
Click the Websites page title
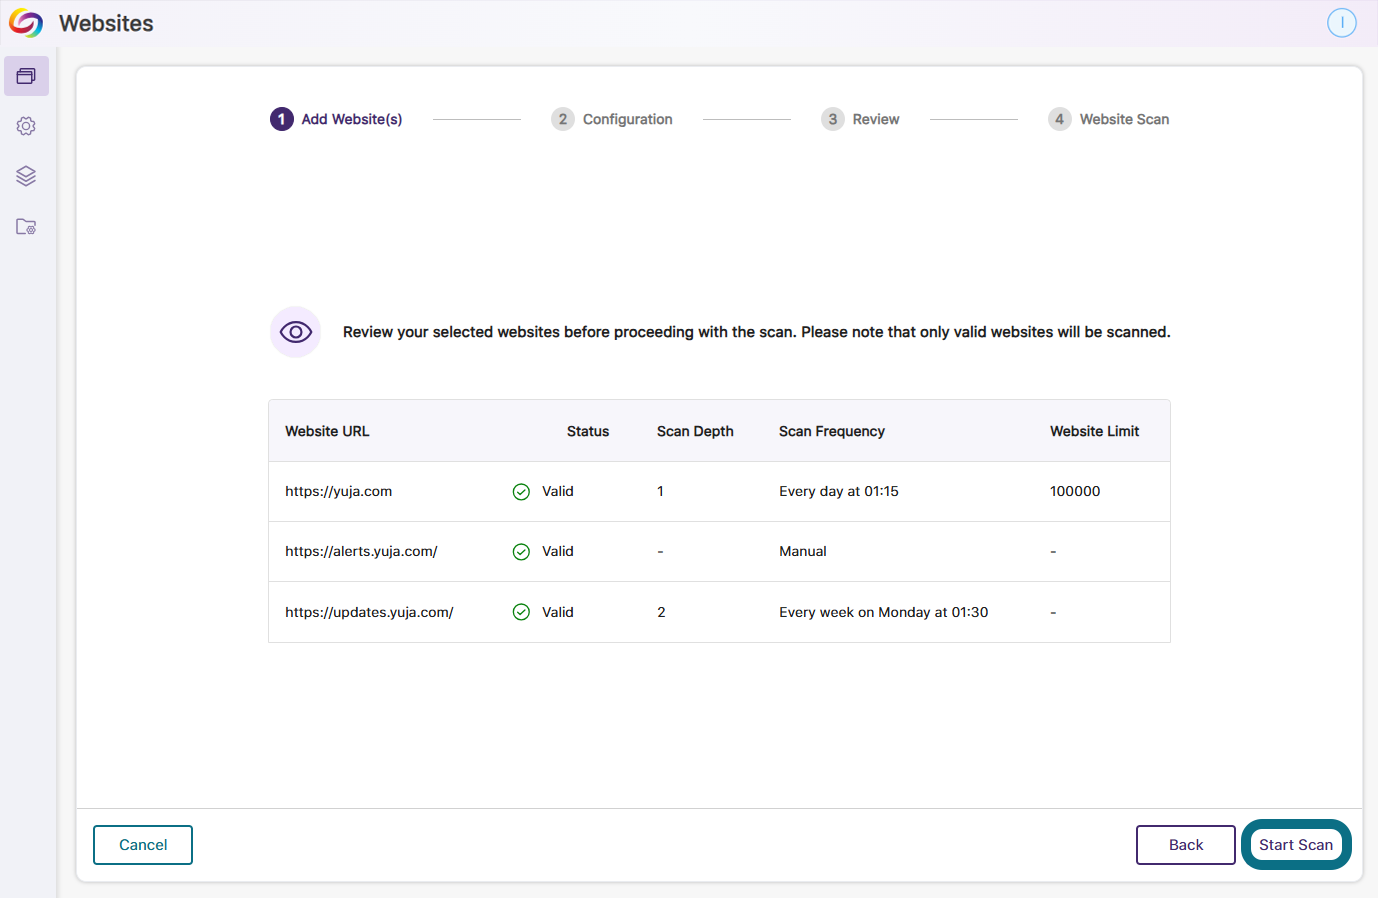tap(106, 23)
